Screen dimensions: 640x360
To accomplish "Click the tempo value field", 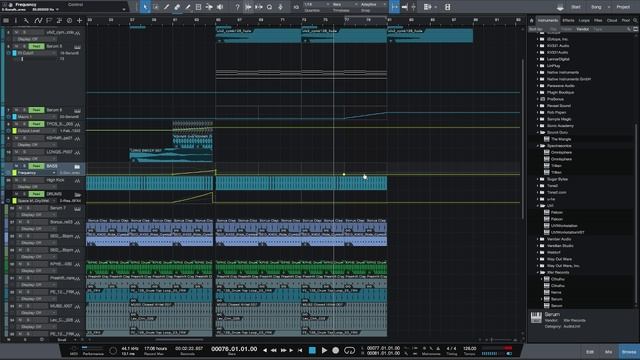I will 469,349.
